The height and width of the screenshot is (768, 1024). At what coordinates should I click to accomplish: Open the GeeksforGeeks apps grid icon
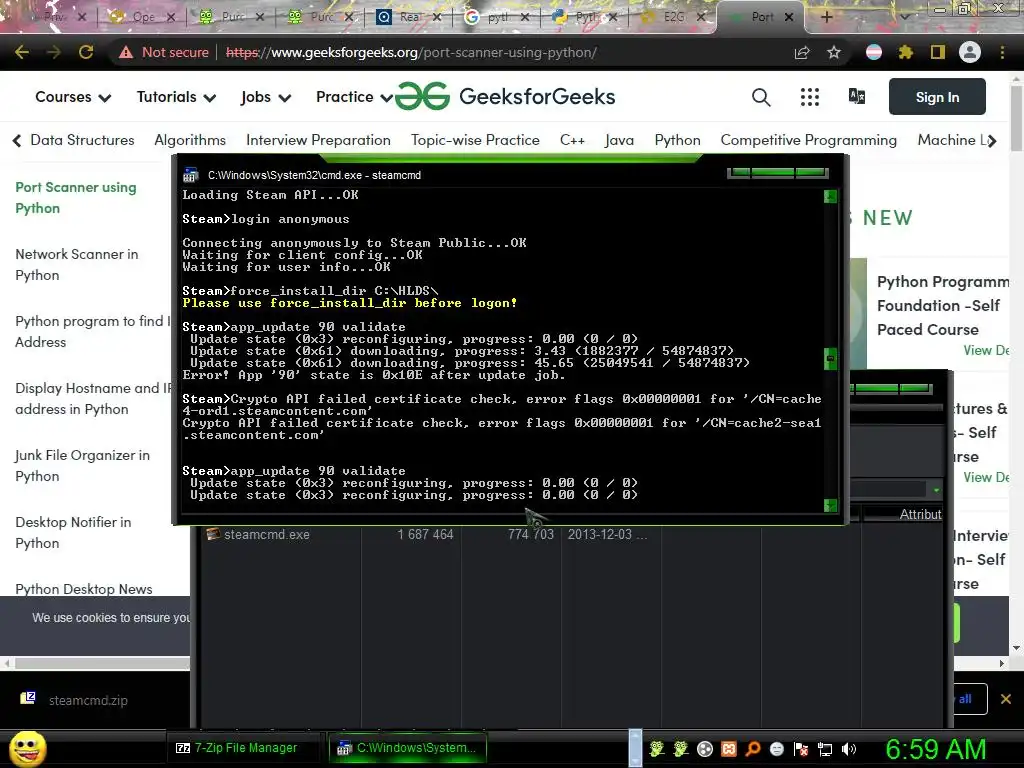pos(810,97)
